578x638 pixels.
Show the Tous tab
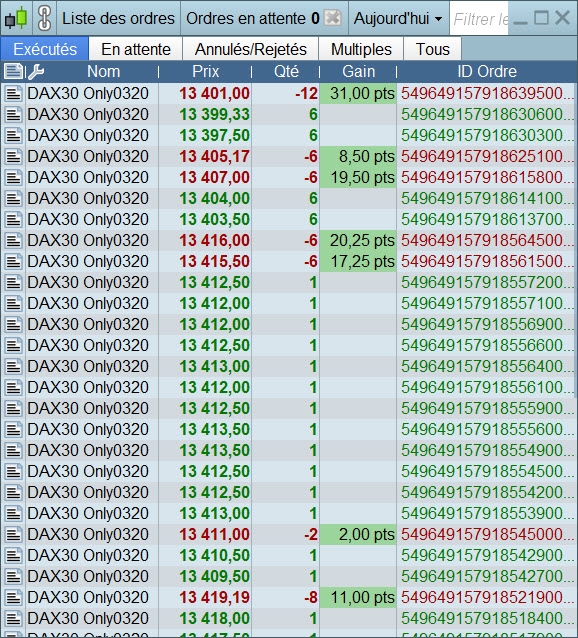tap(432, 49)
